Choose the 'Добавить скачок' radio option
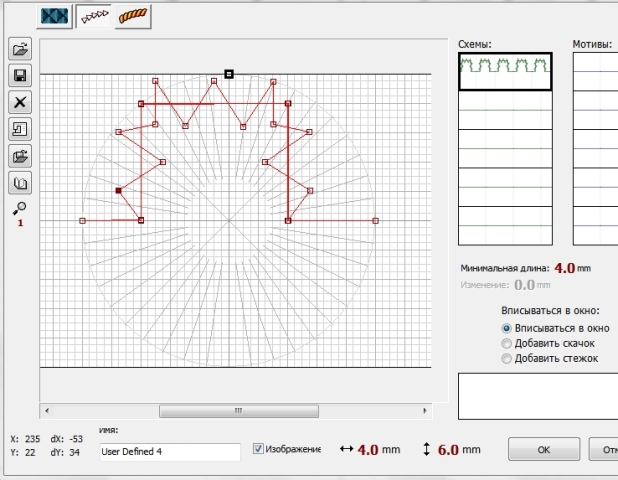This screenshot has height=480, width=618. coord(507,343)
